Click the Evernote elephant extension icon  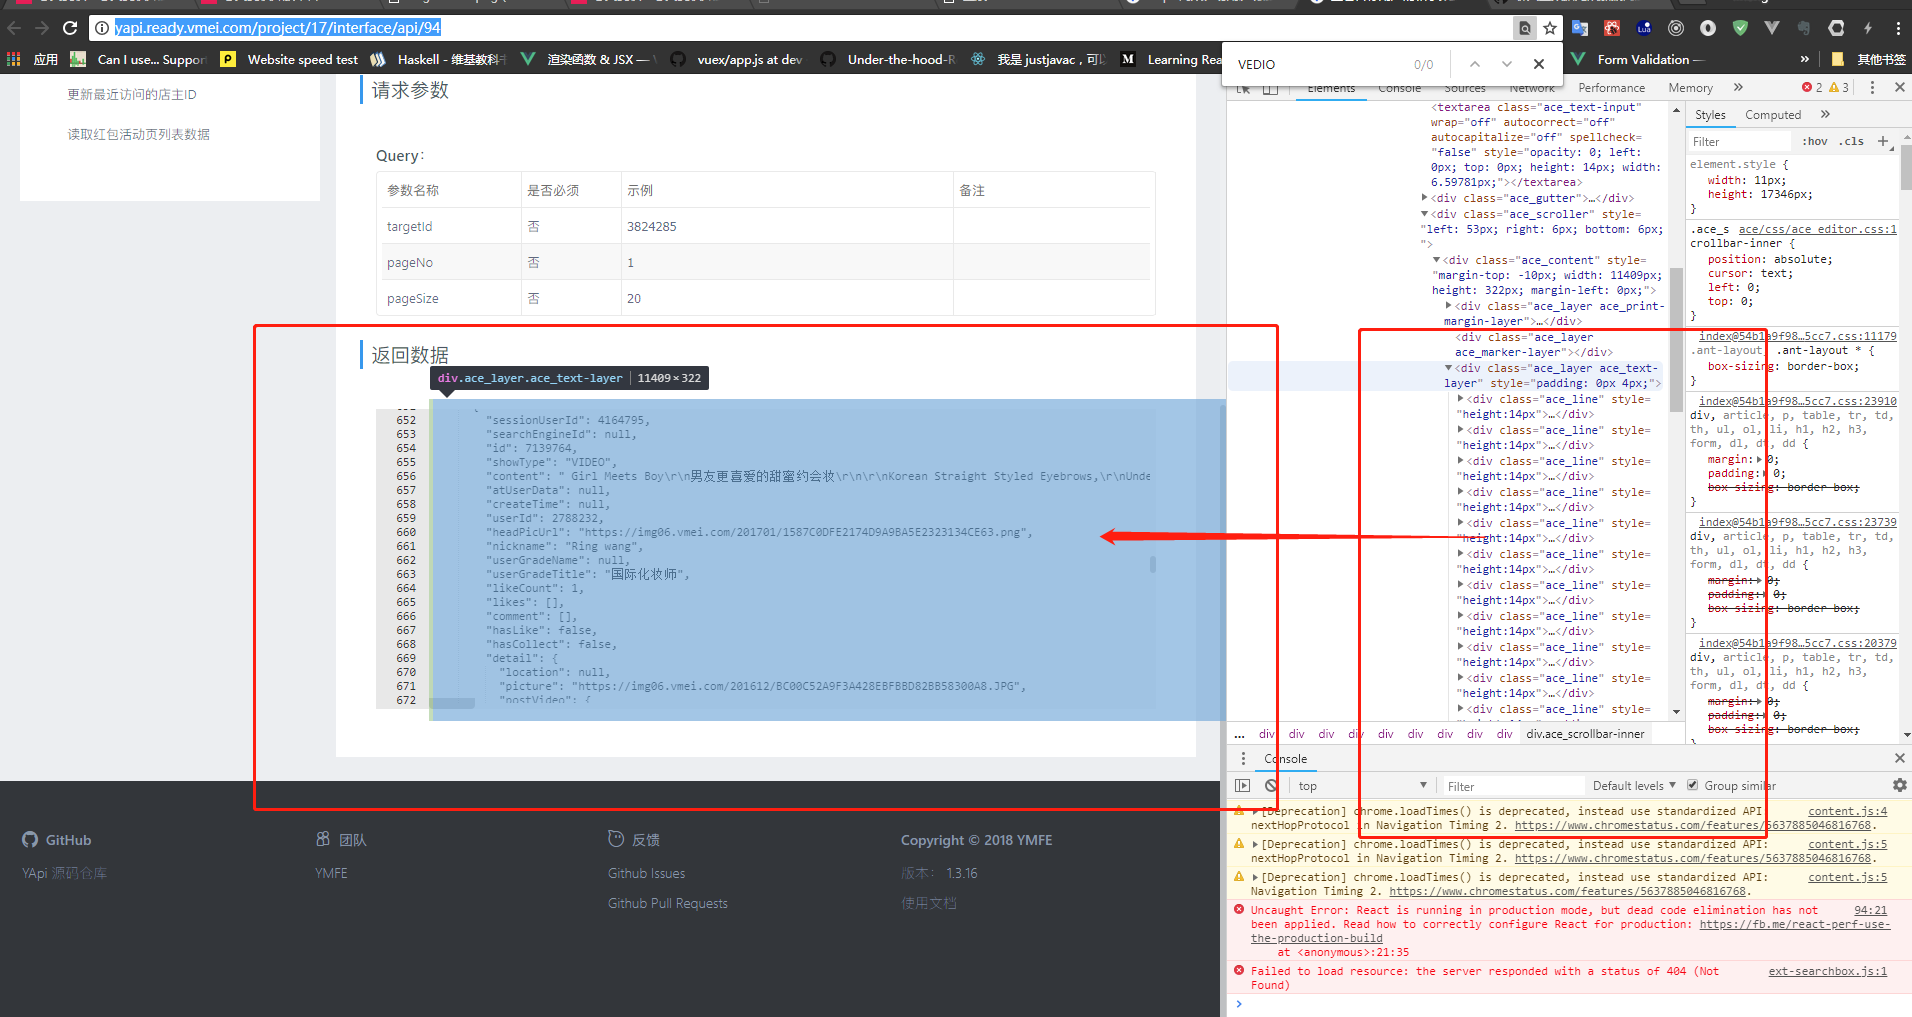(x=1804, y=28)
